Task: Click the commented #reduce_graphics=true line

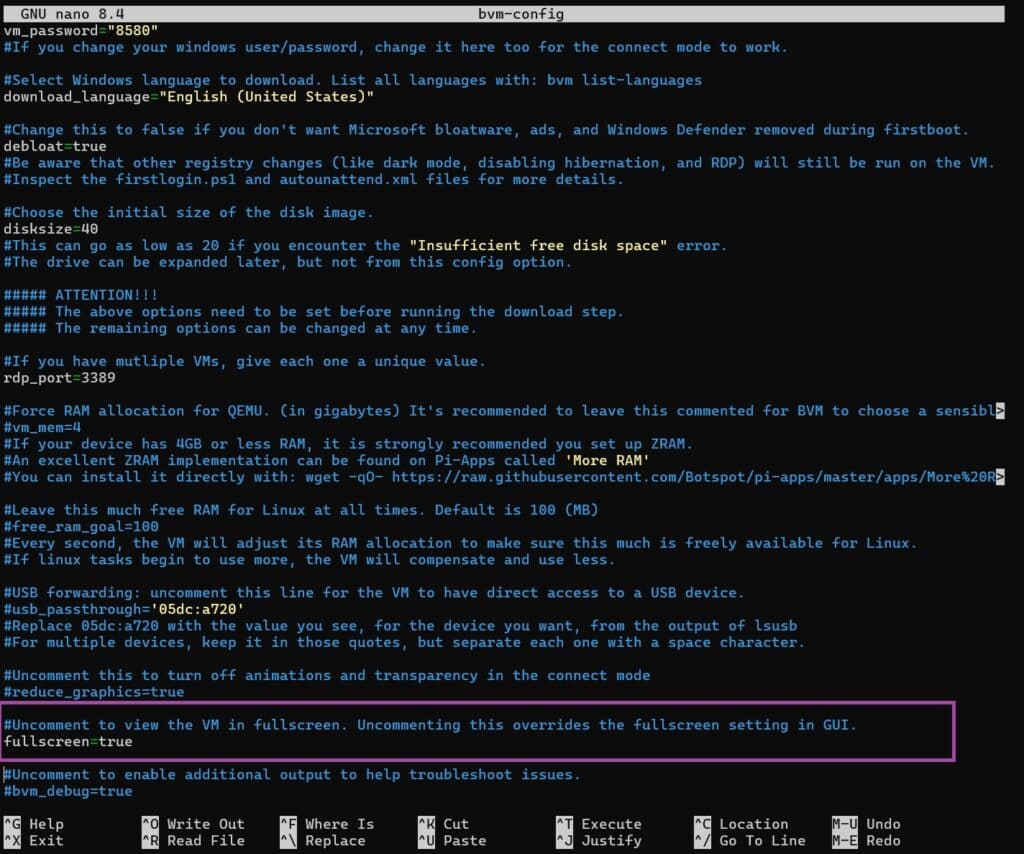Action: point(94,691)
